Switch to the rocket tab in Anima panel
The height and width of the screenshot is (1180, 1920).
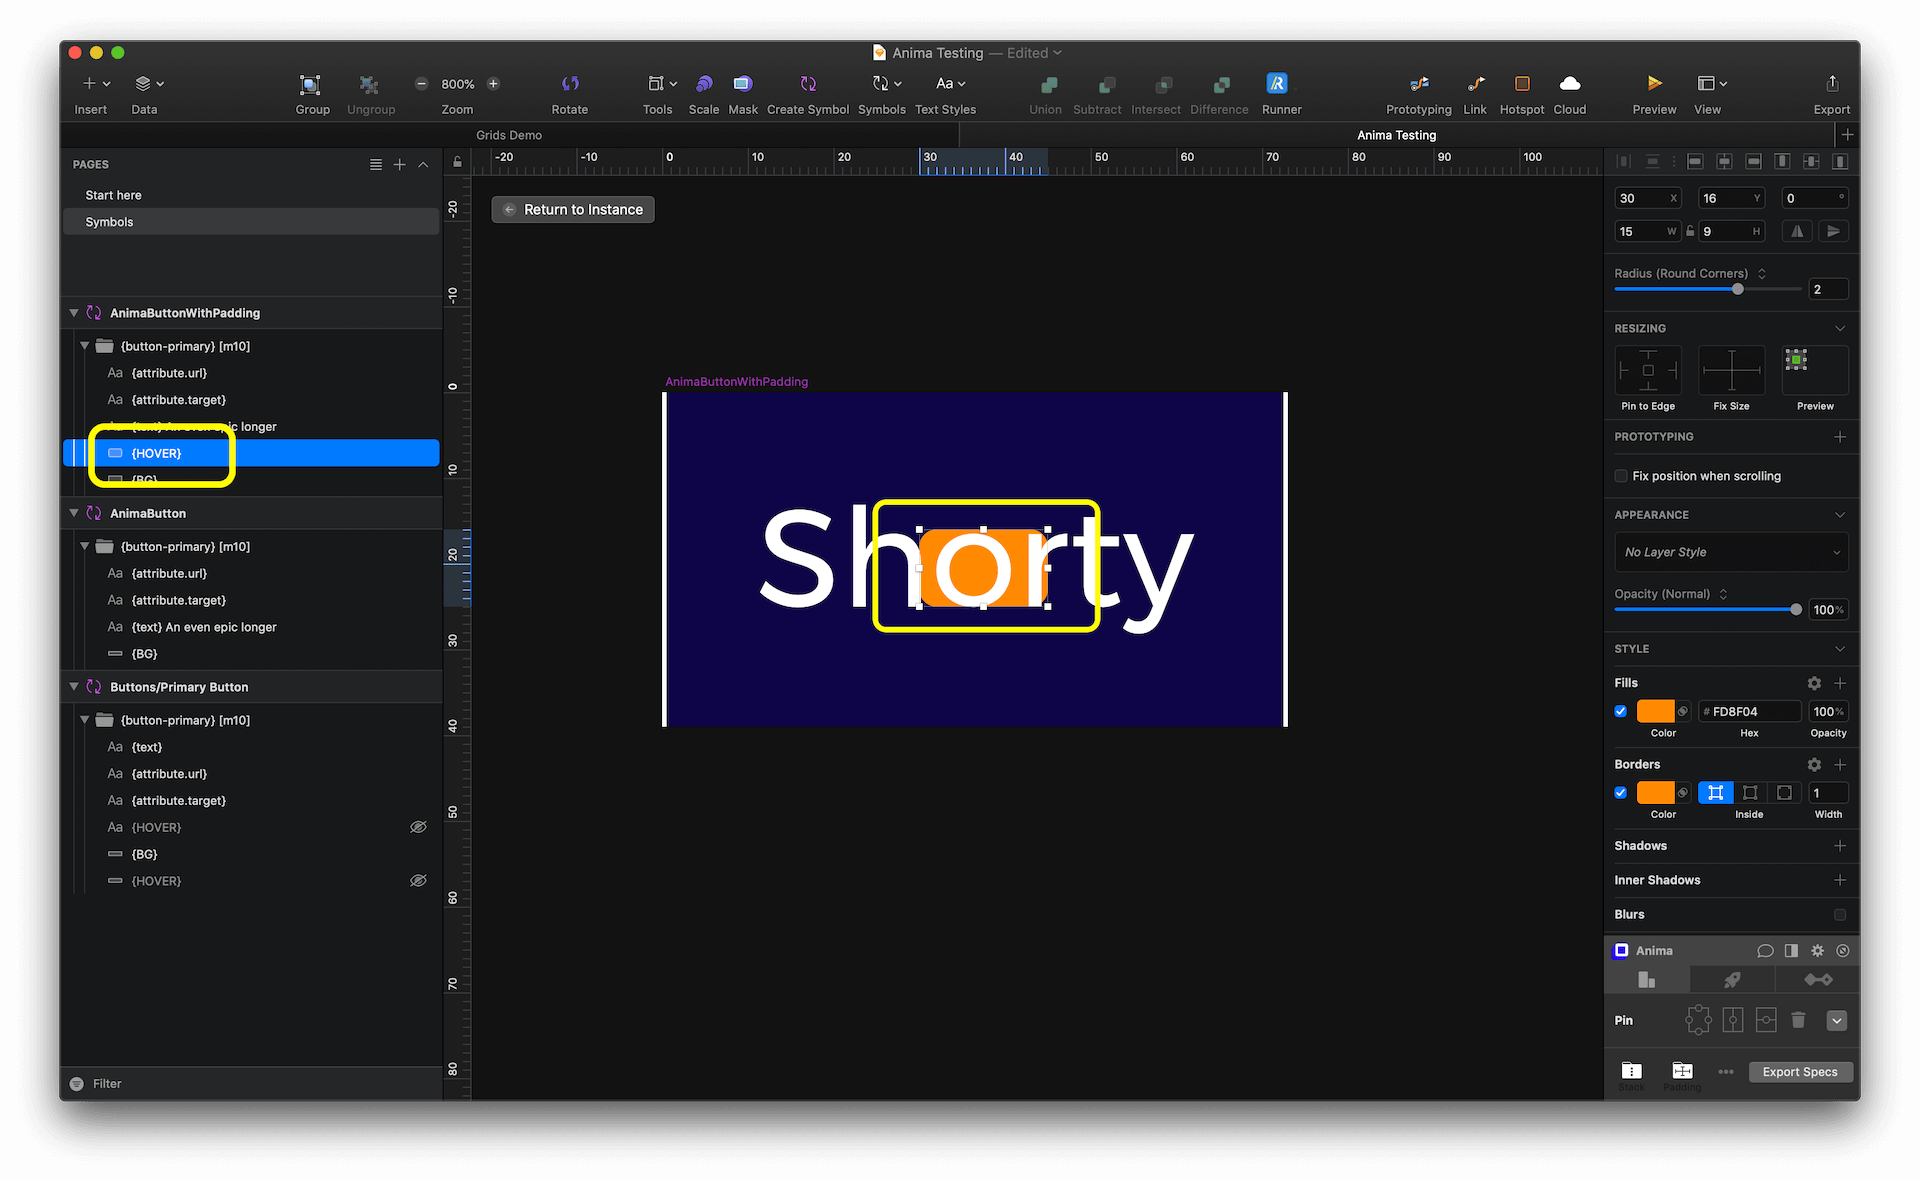[x=1731, y=980]
